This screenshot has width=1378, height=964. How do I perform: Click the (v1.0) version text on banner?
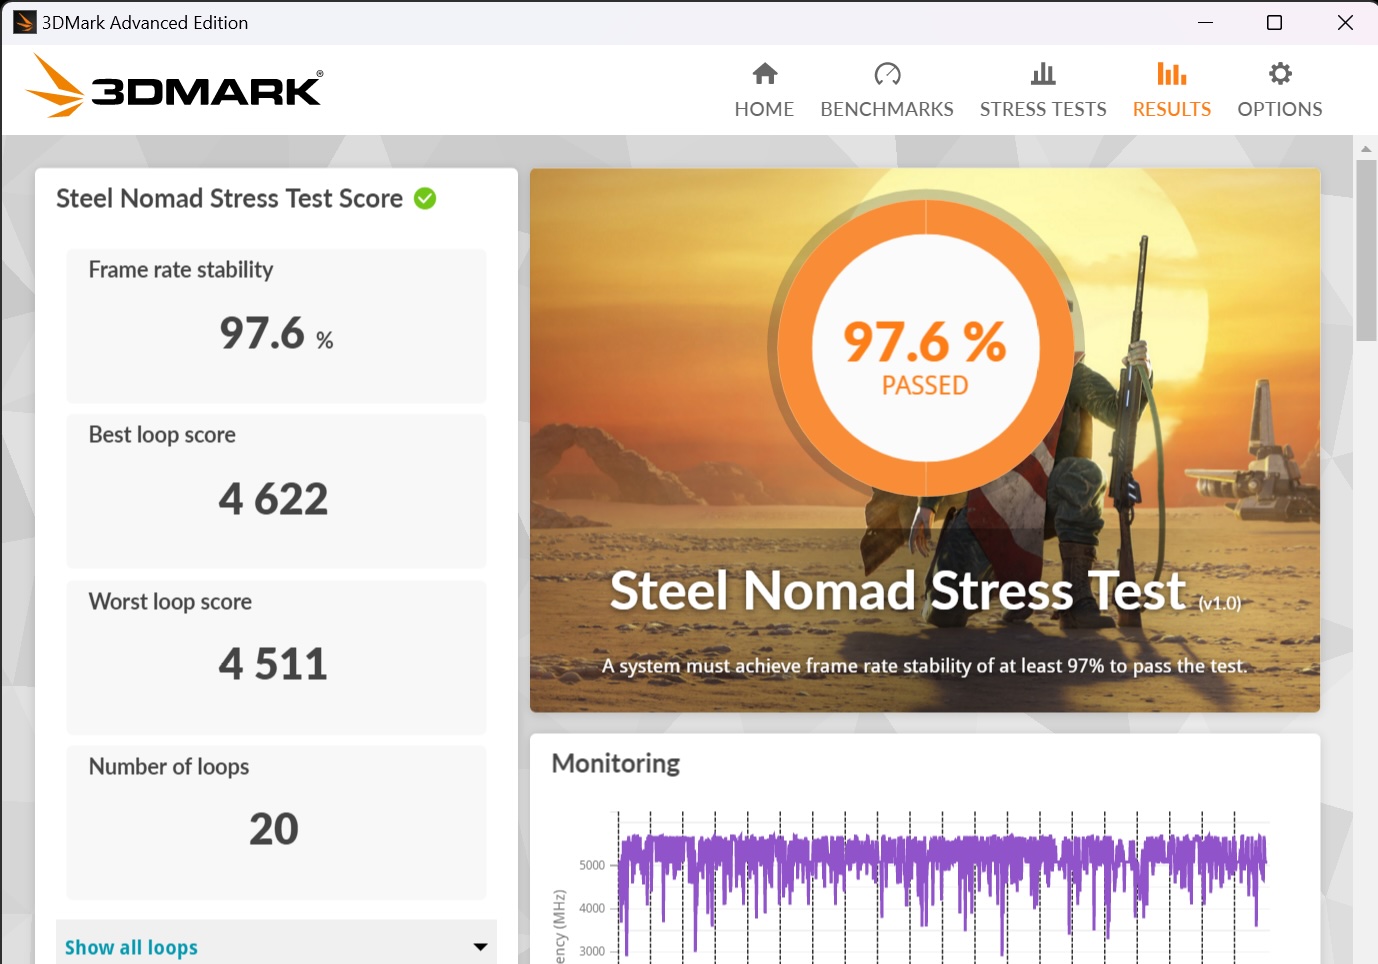(x=1220, y=603)
